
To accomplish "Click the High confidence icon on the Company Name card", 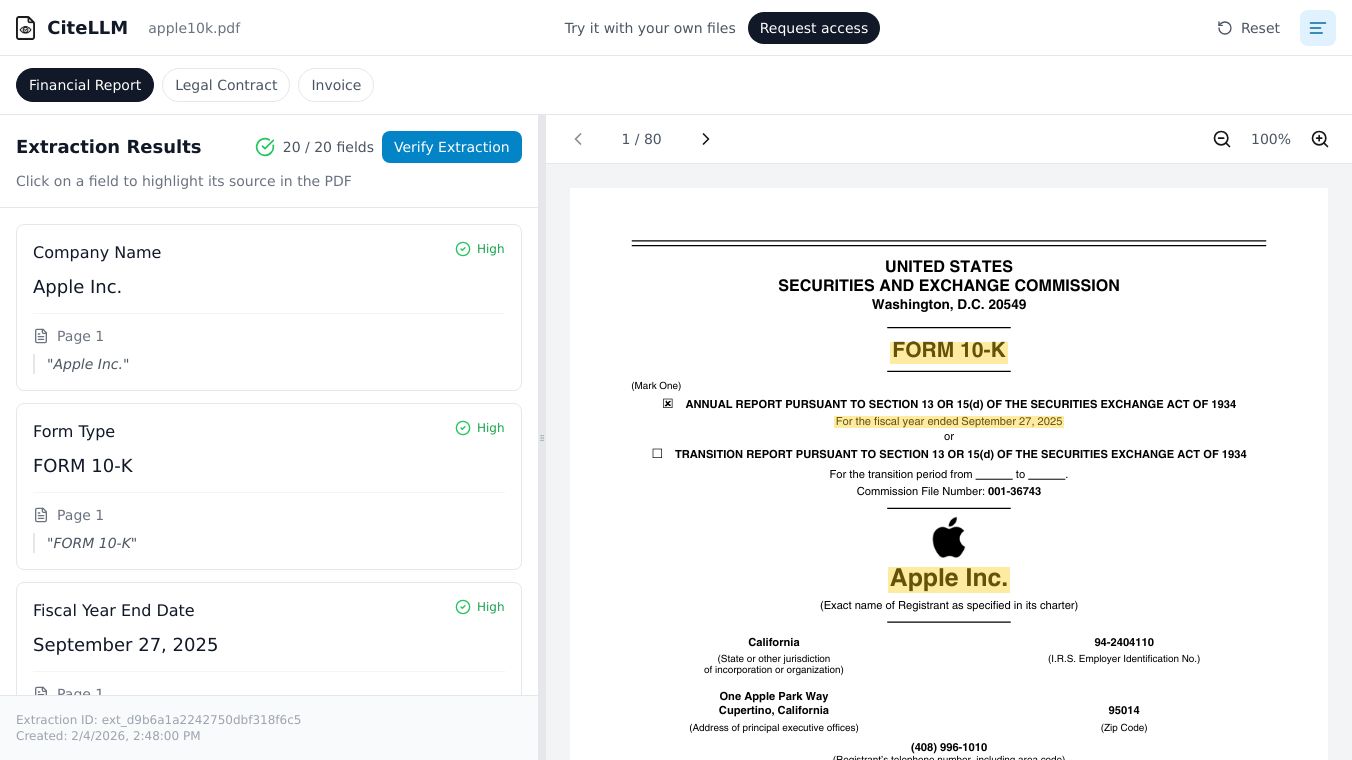I will coord(463,249).
